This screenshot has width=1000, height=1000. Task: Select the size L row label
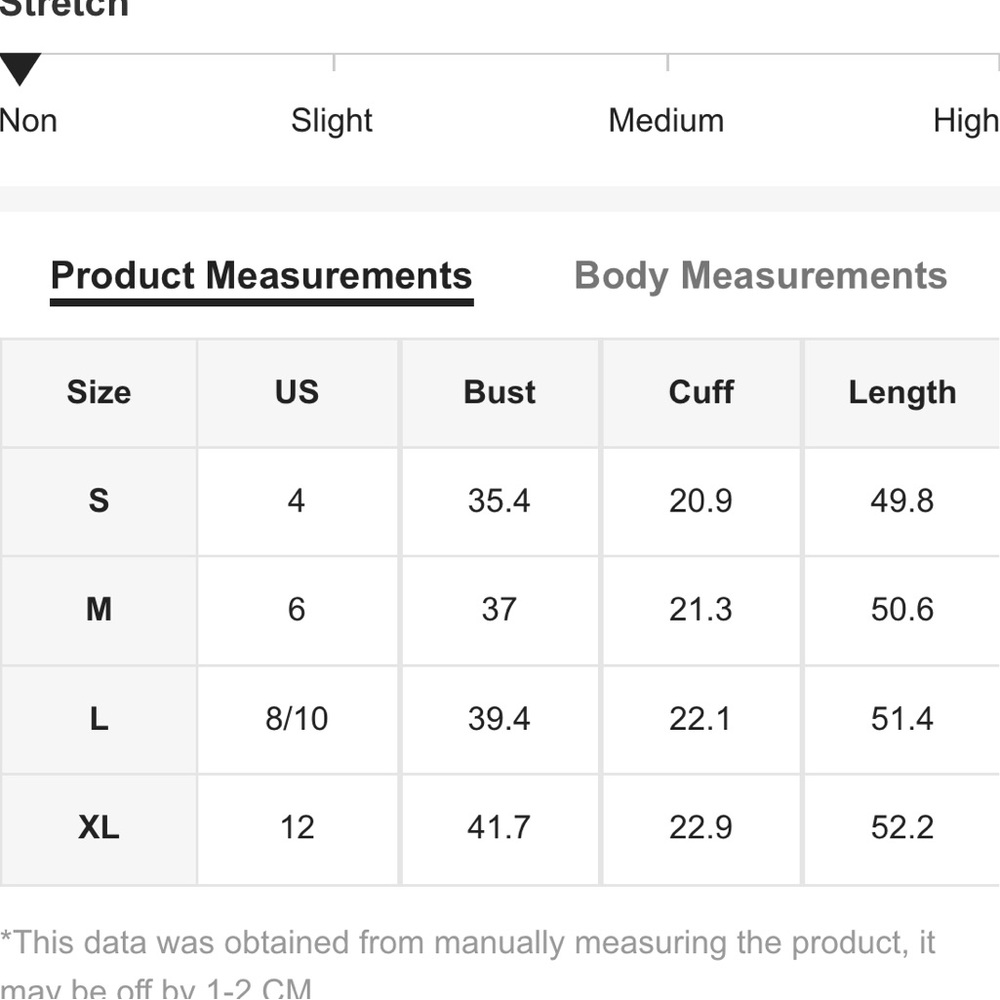(99, 718)
